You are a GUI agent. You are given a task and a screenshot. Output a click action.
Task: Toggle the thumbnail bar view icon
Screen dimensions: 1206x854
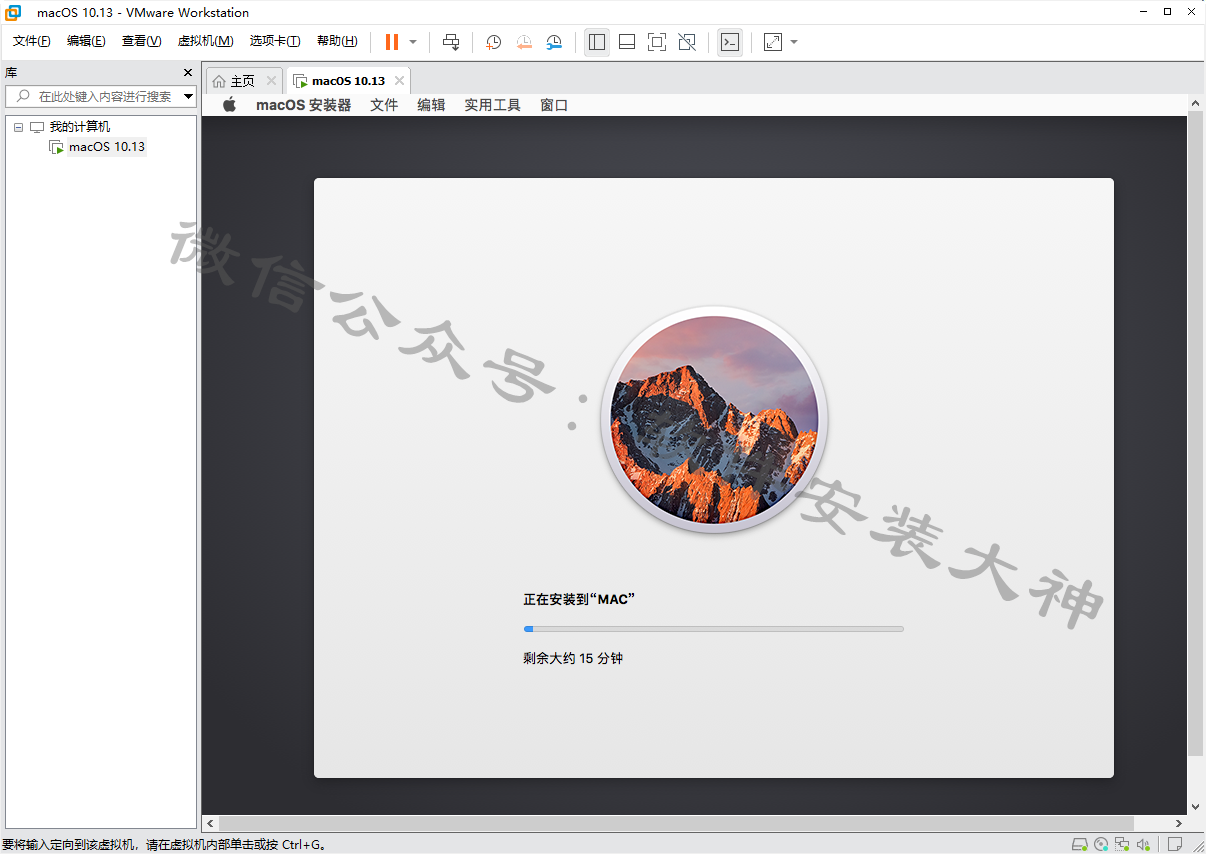[627, 42]
